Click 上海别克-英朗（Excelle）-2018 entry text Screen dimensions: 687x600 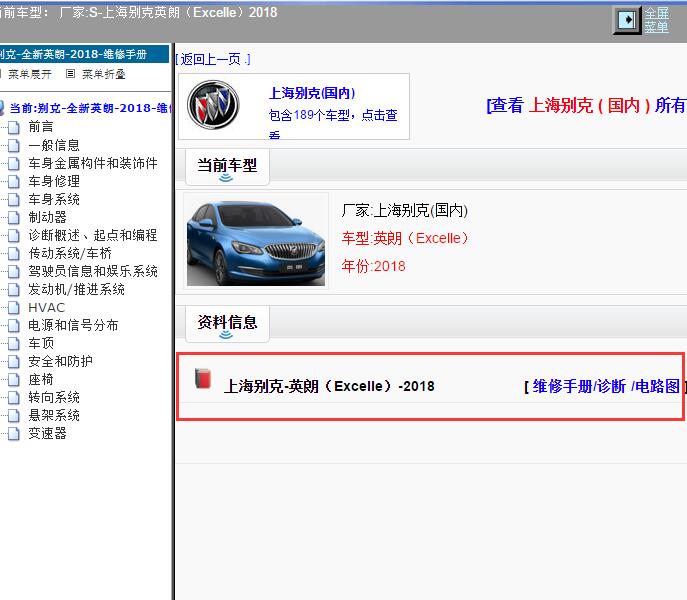click(x=329, y=386)
